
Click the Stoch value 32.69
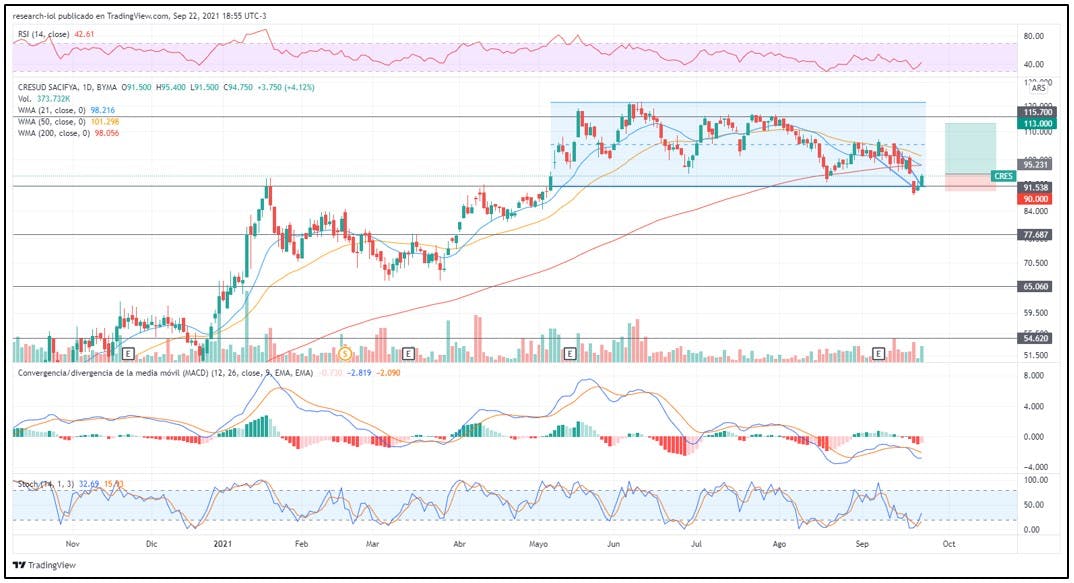(x=89, y=484)
